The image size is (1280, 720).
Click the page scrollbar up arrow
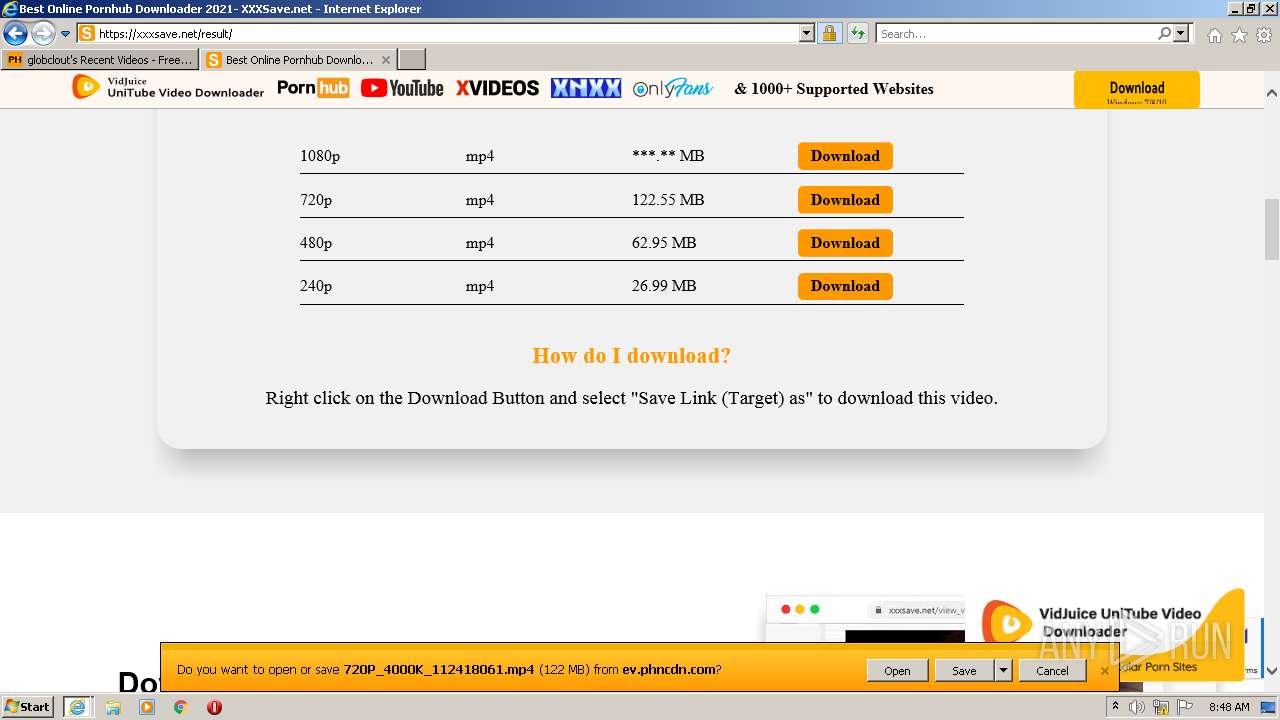[1272, 93]
